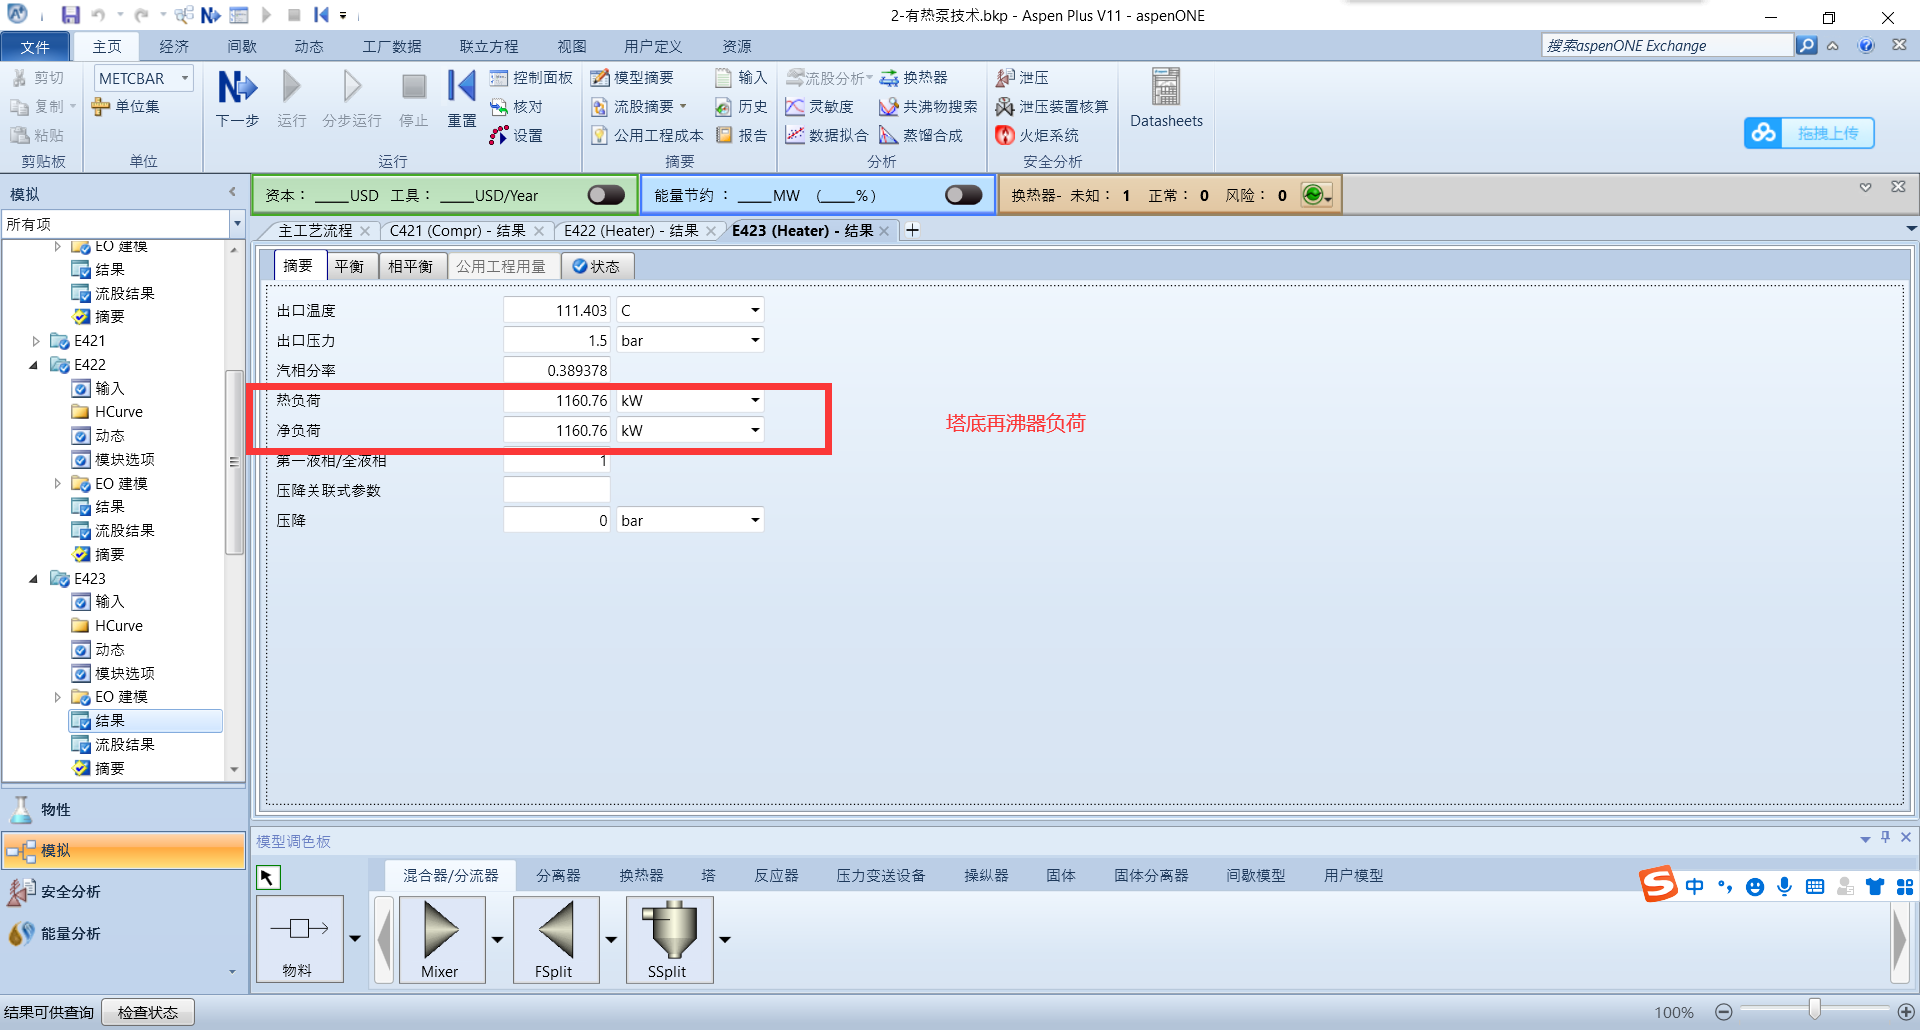Open the Datasheets tool
This screenshot has height=1030, width=1920.
[1166, 98]
